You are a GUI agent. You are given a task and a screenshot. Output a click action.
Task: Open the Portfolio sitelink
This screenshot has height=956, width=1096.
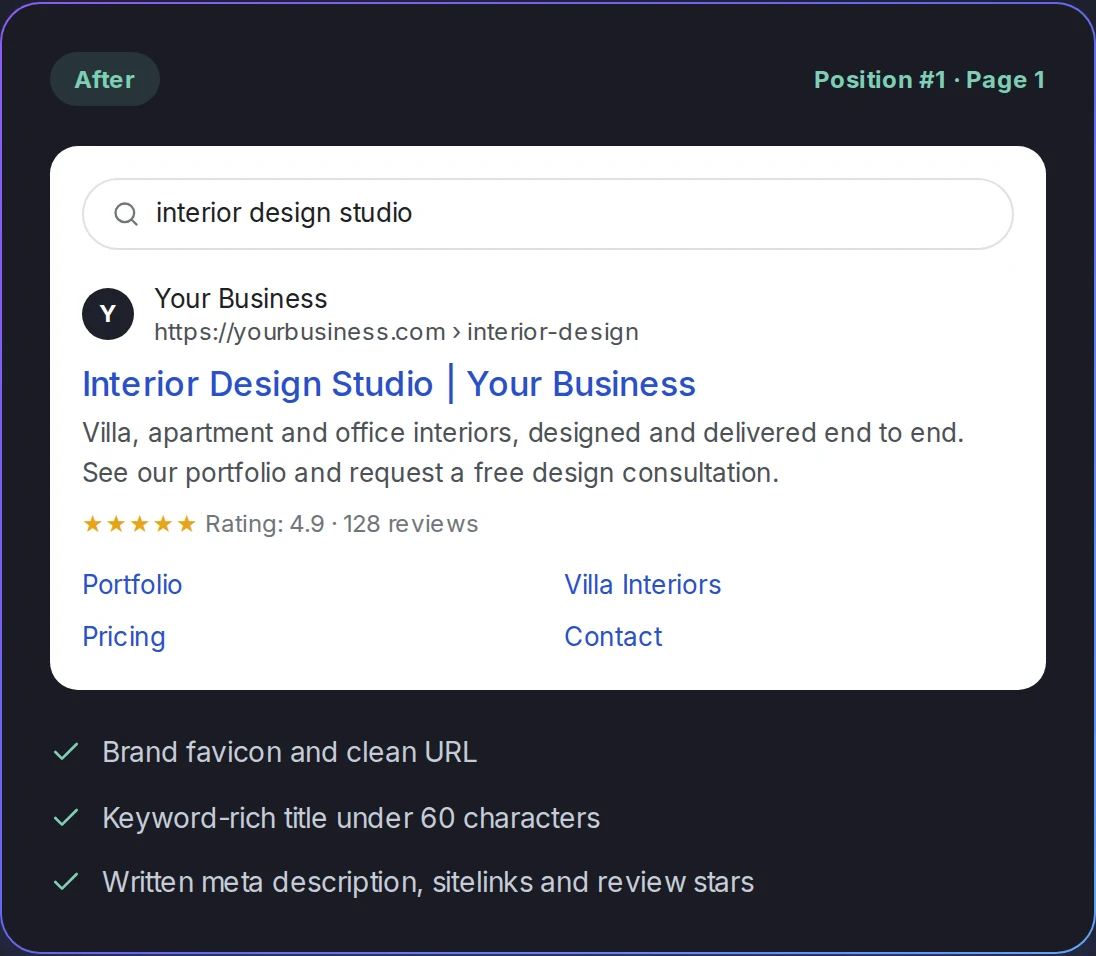pos(132,584)
